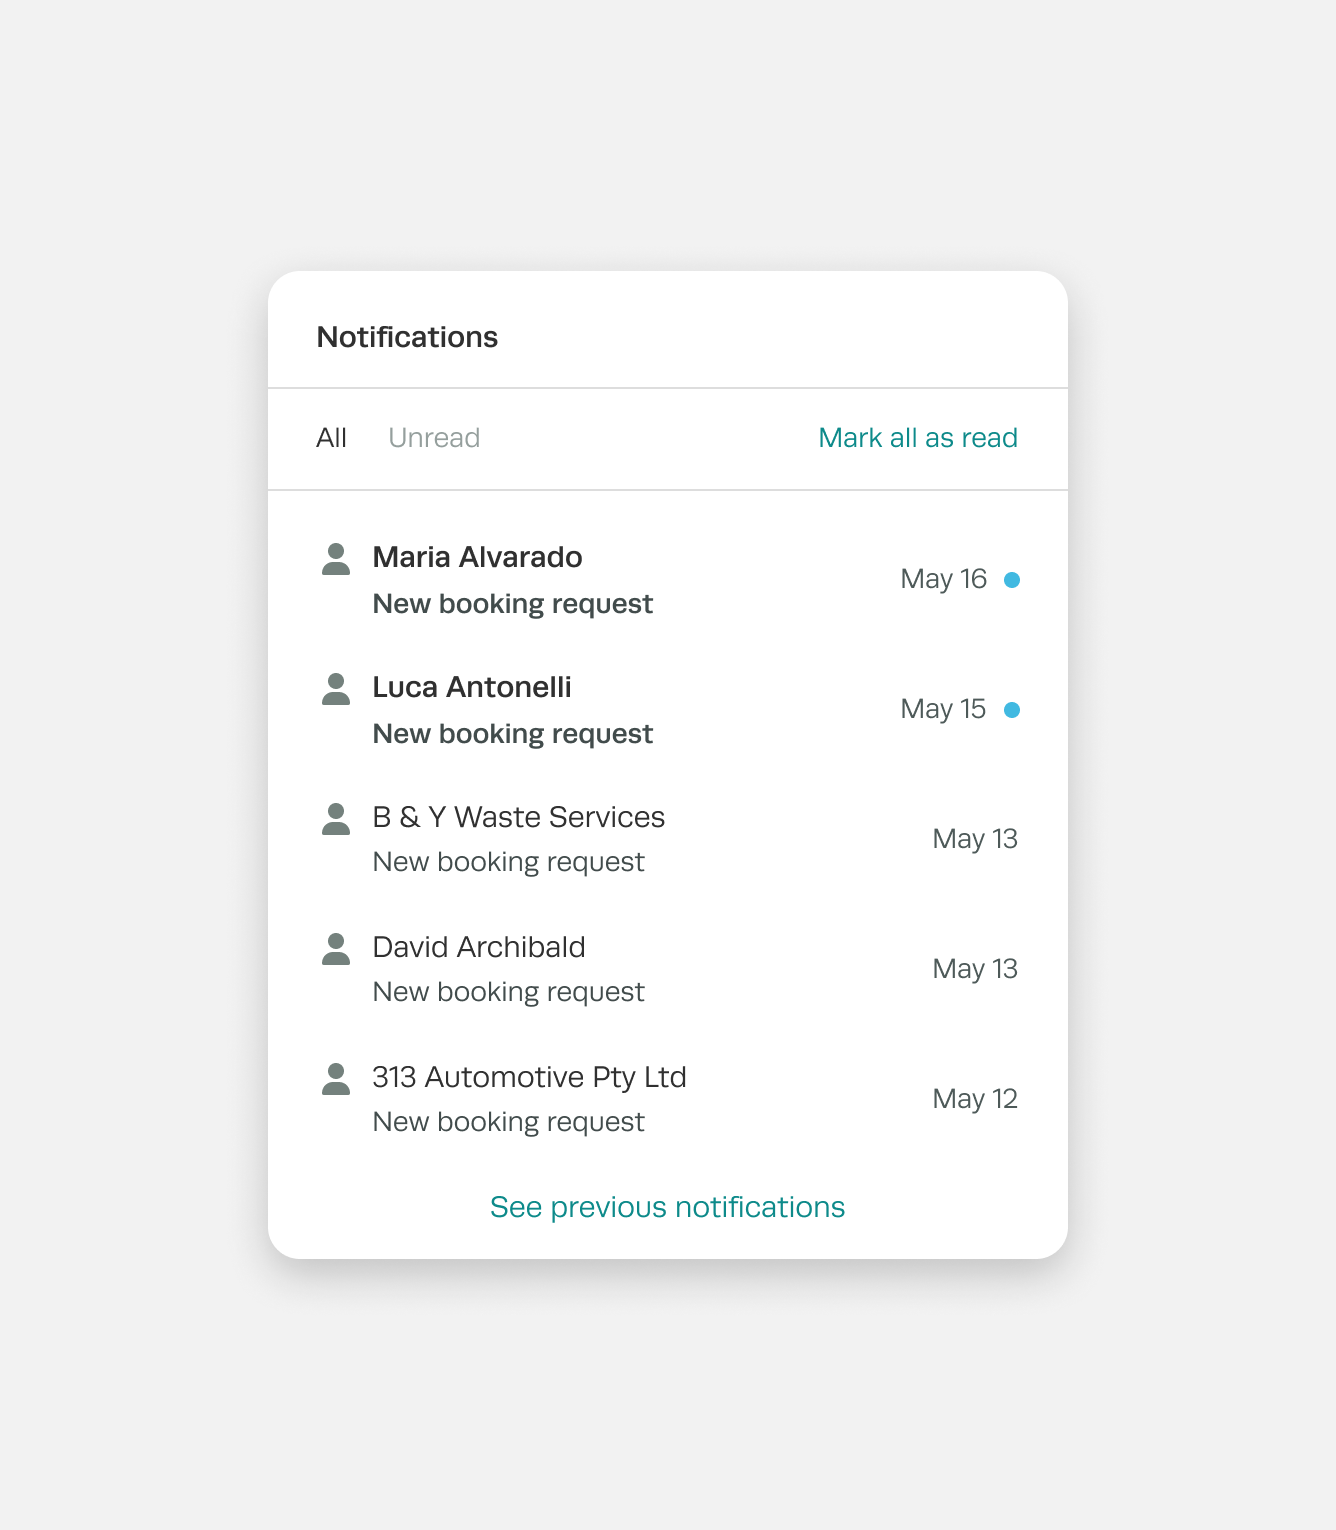Open Maria Alvarado's name in notifications
The width and height of the screenshot is (1336, 1530).
[477, 557]
